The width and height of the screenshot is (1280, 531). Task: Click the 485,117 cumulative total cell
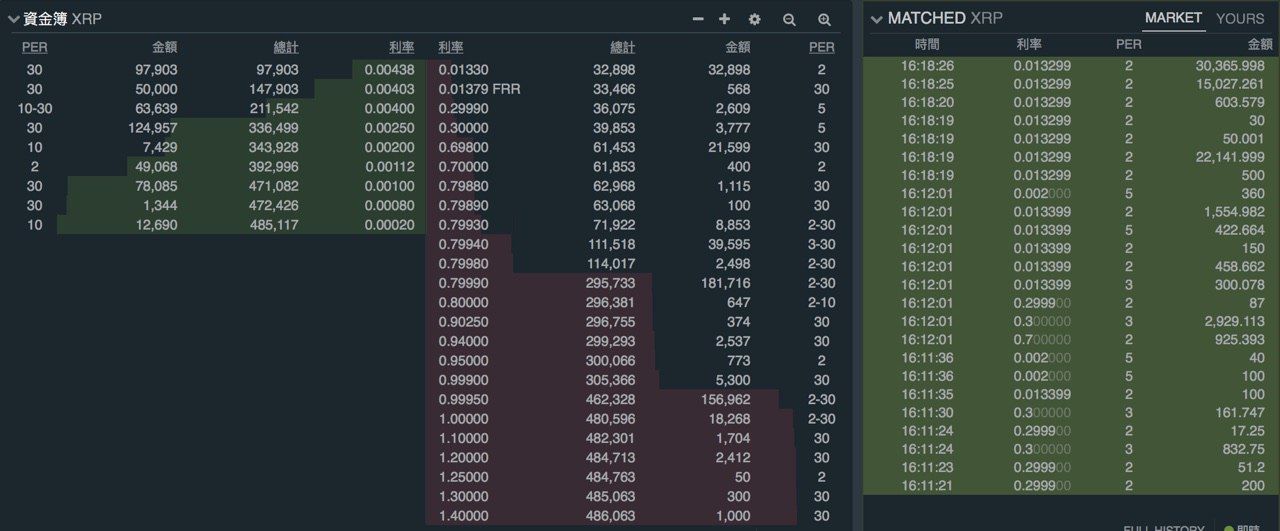pos(273,225)
